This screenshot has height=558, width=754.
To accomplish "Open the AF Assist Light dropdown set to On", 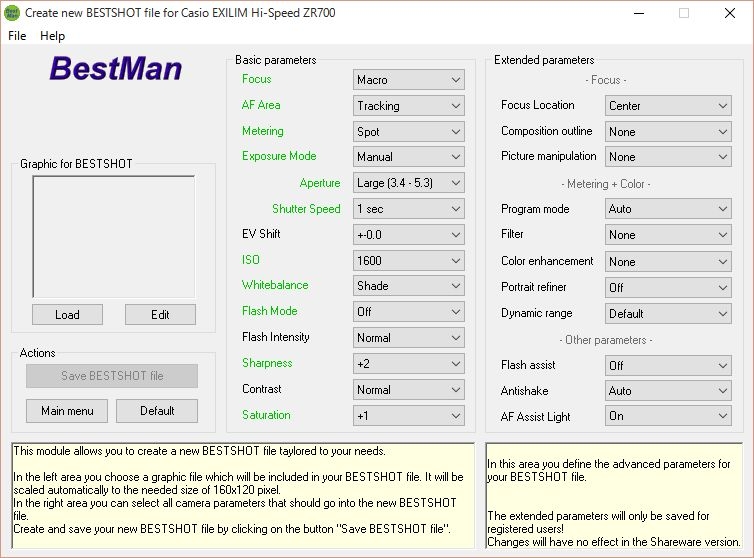I will 668,416.
